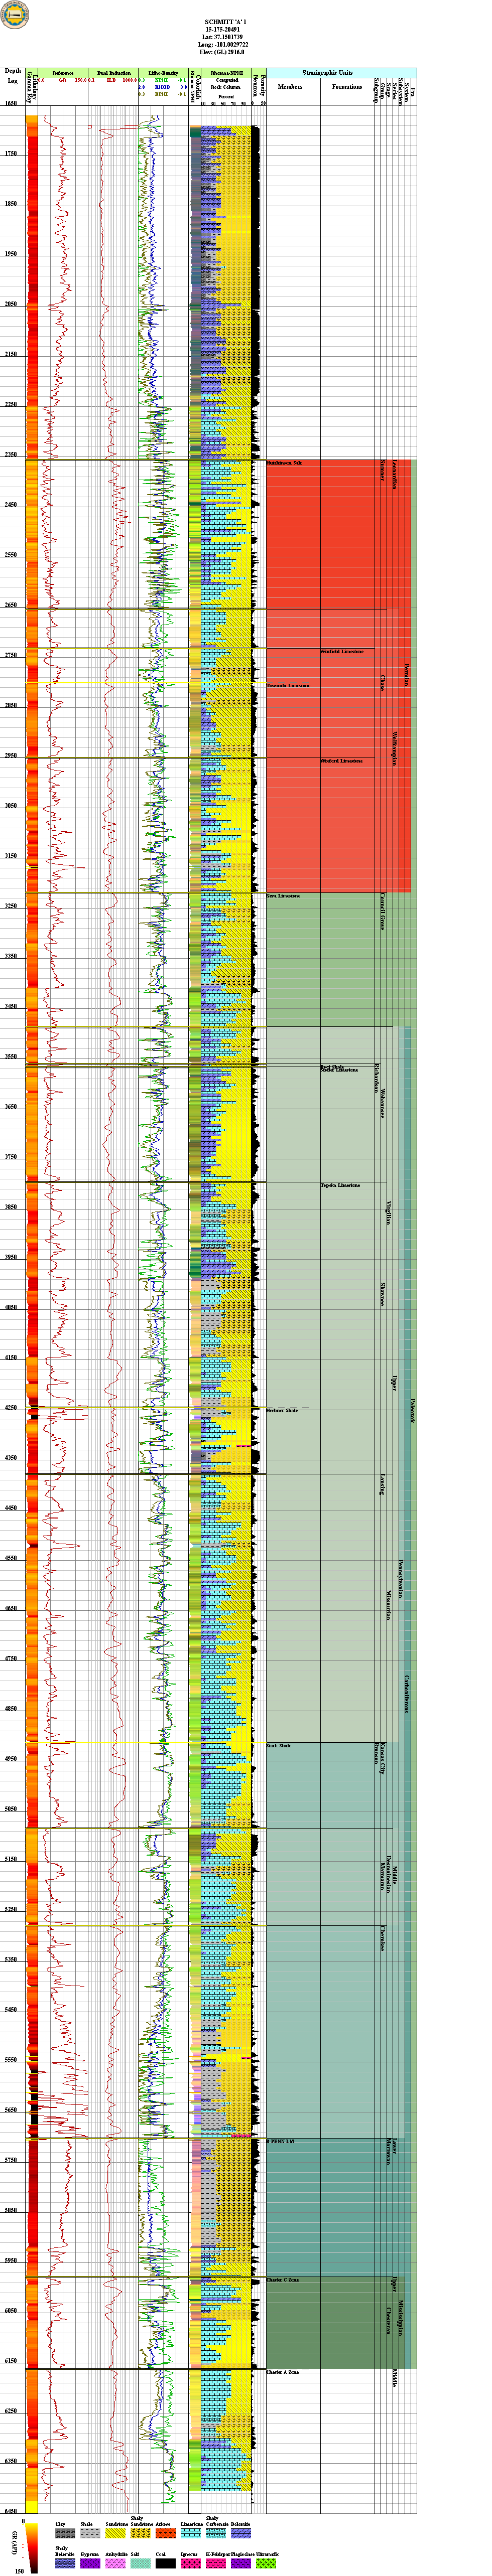Click the Computed Rock Column caption
492x2576 pixels.
point(225,84)
